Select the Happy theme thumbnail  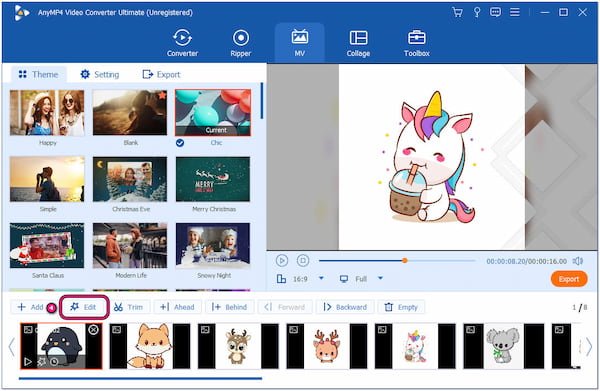47,113
